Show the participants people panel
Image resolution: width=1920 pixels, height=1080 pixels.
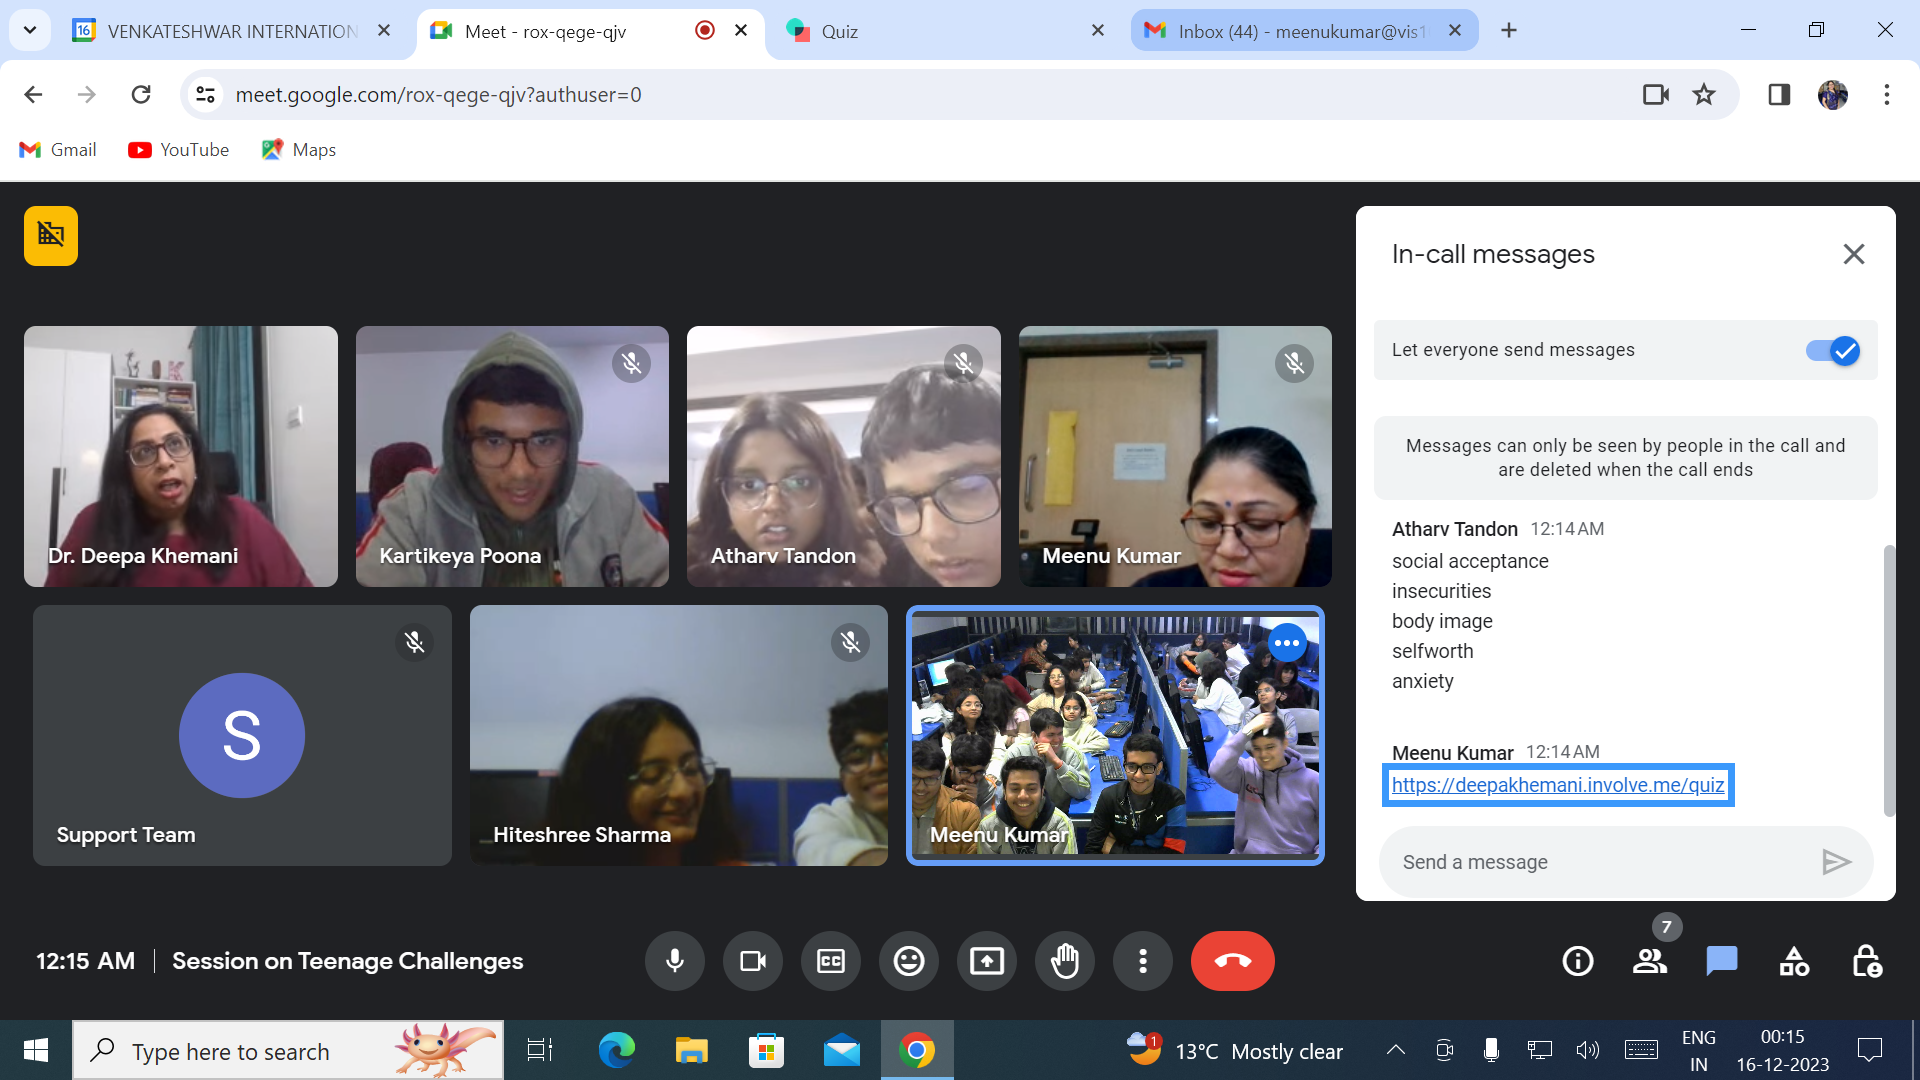[x=1650, y=961]
